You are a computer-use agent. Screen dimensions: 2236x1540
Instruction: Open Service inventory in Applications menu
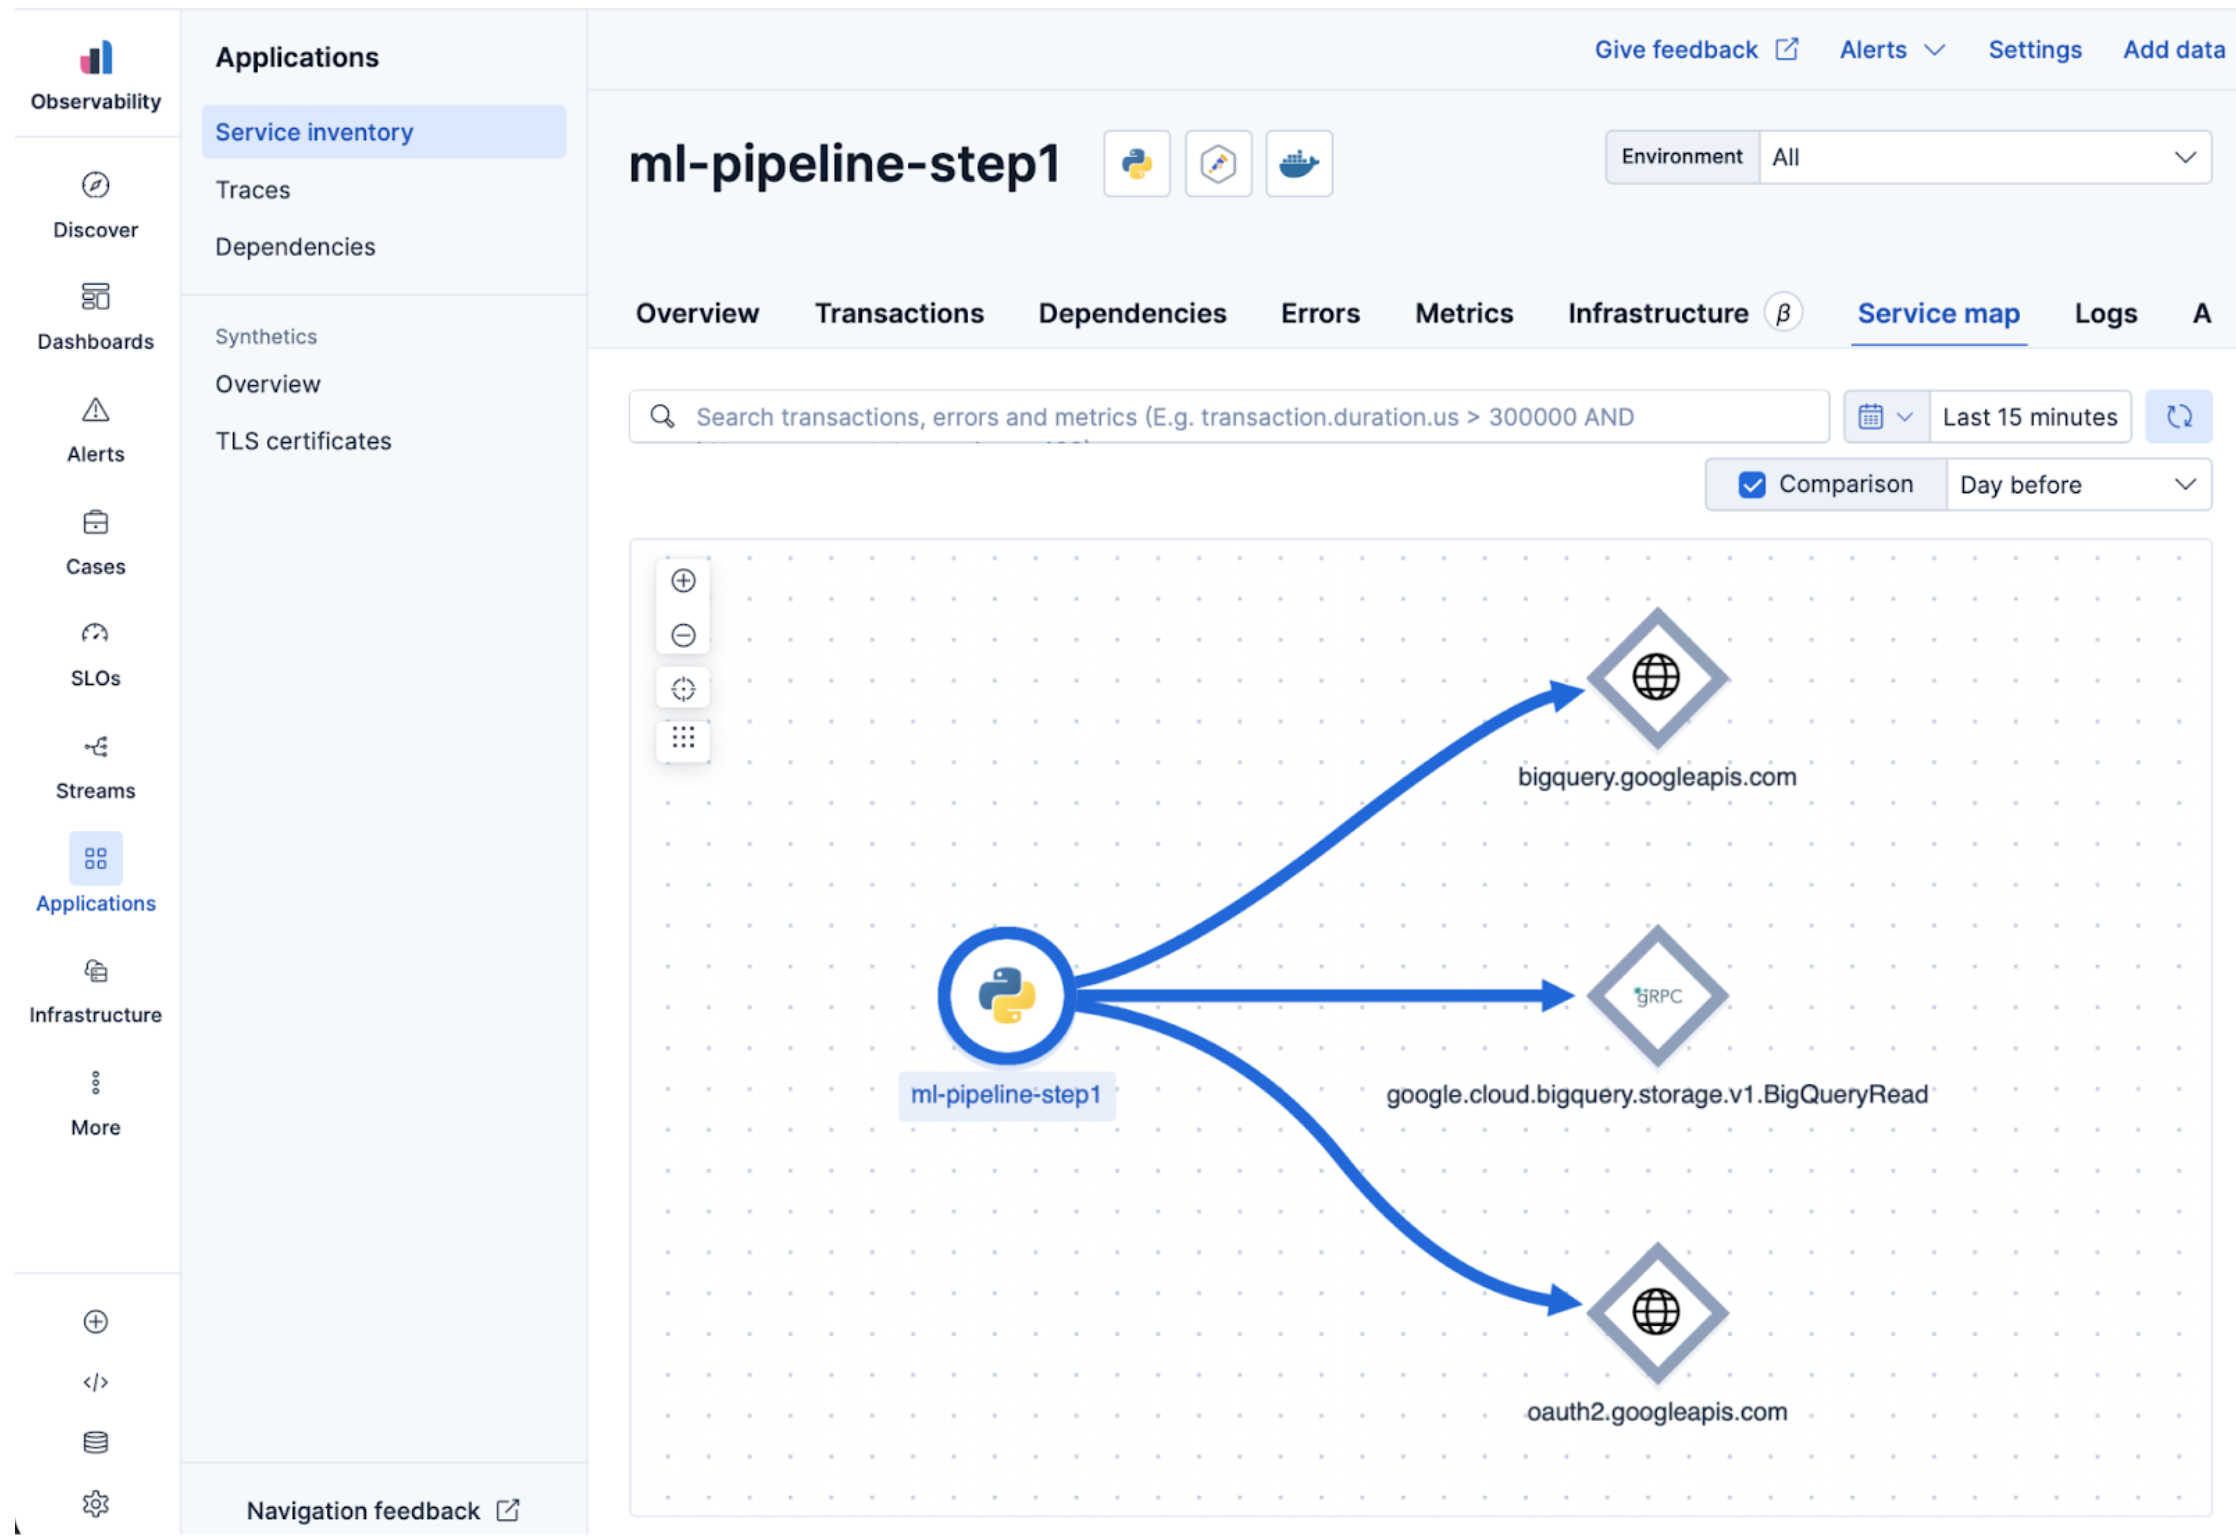click(x=384, y=132)
